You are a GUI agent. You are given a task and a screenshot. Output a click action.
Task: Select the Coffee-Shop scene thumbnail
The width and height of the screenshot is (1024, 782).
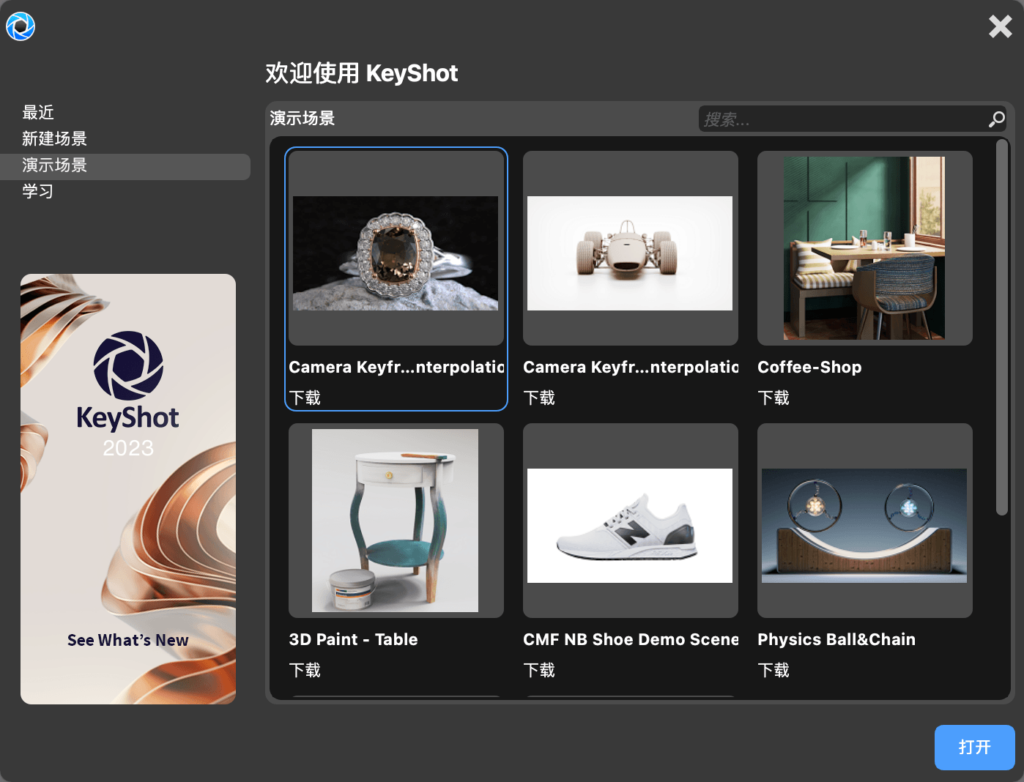coord(865,248)
